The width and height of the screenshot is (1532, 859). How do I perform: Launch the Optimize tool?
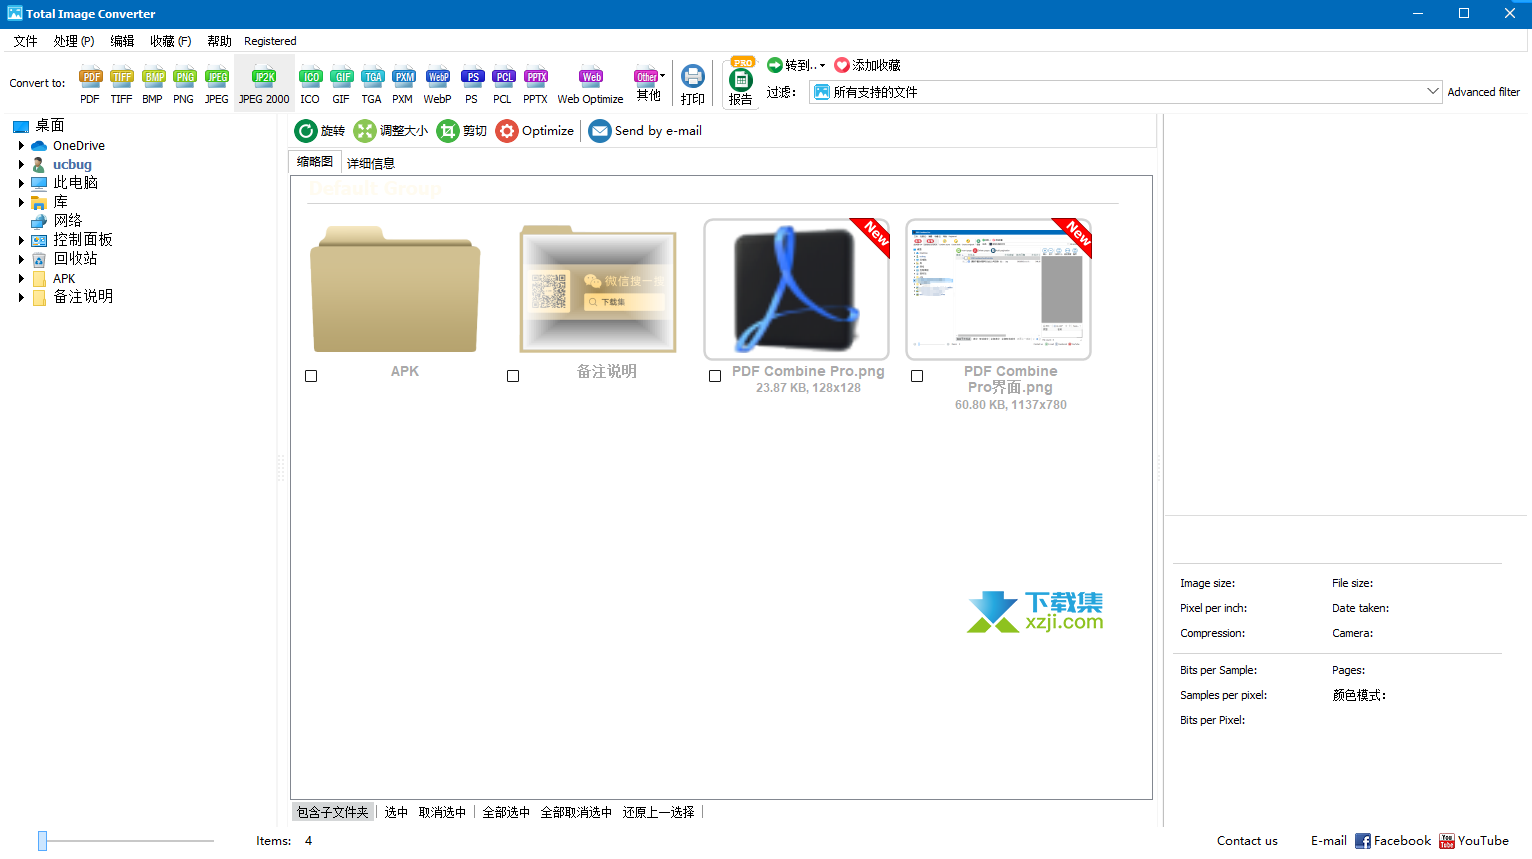(x=535, y=131)
